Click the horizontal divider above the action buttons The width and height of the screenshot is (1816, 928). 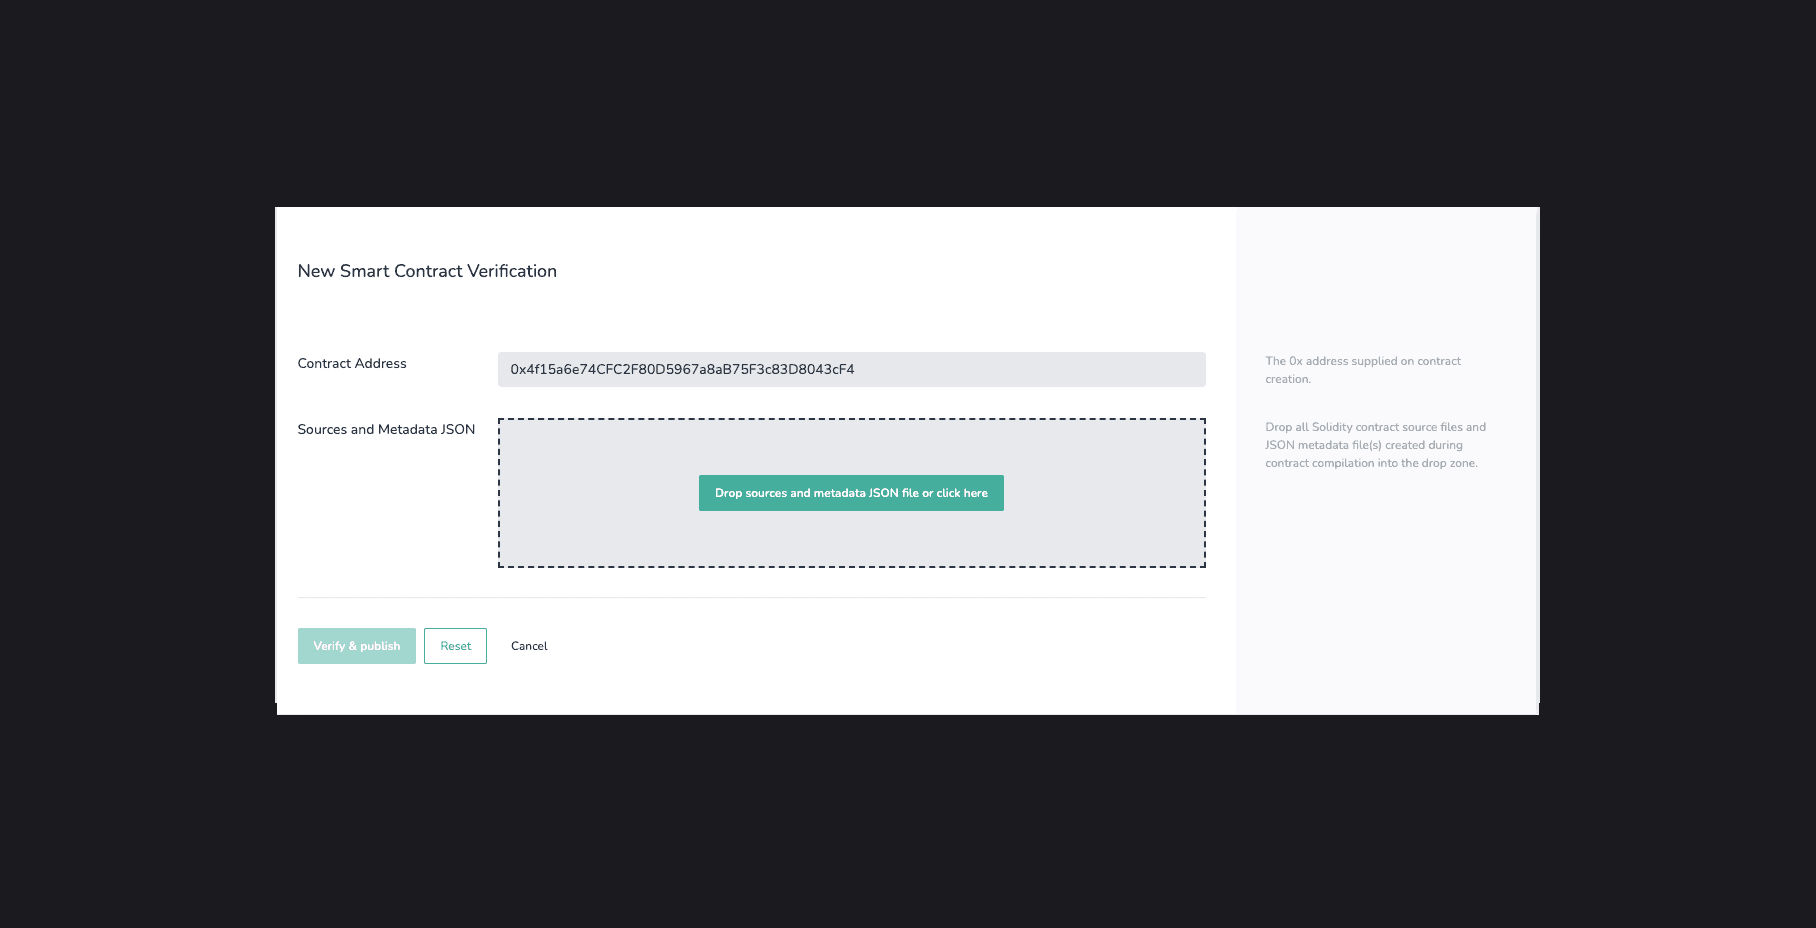(x=751, y=598)
